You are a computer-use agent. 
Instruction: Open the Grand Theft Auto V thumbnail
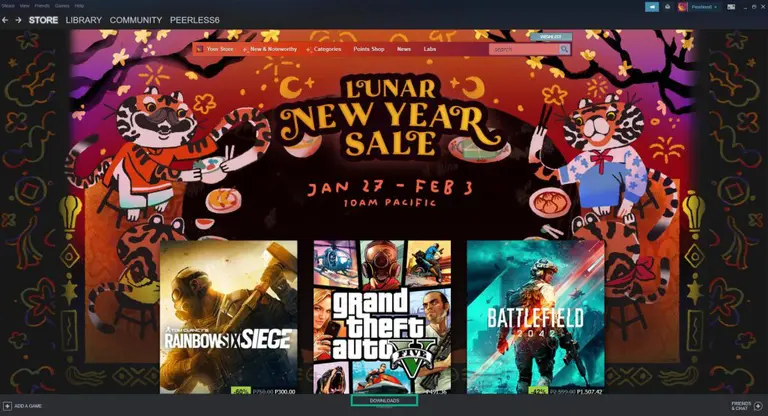[x=382, y=317]
